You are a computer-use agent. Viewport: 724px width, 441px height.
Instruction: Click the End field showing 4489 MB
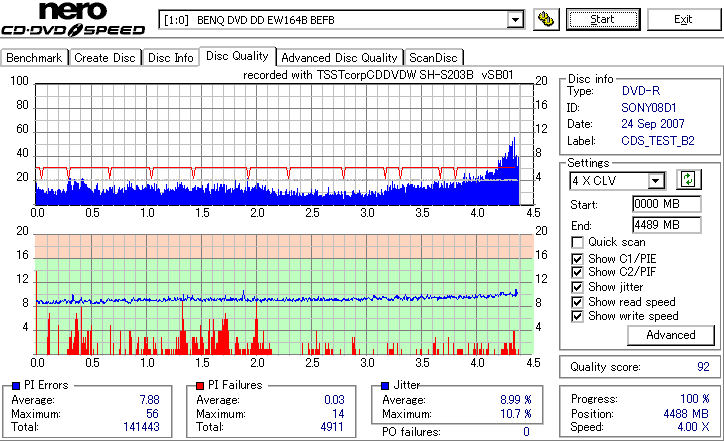click(x=667, y=225)
